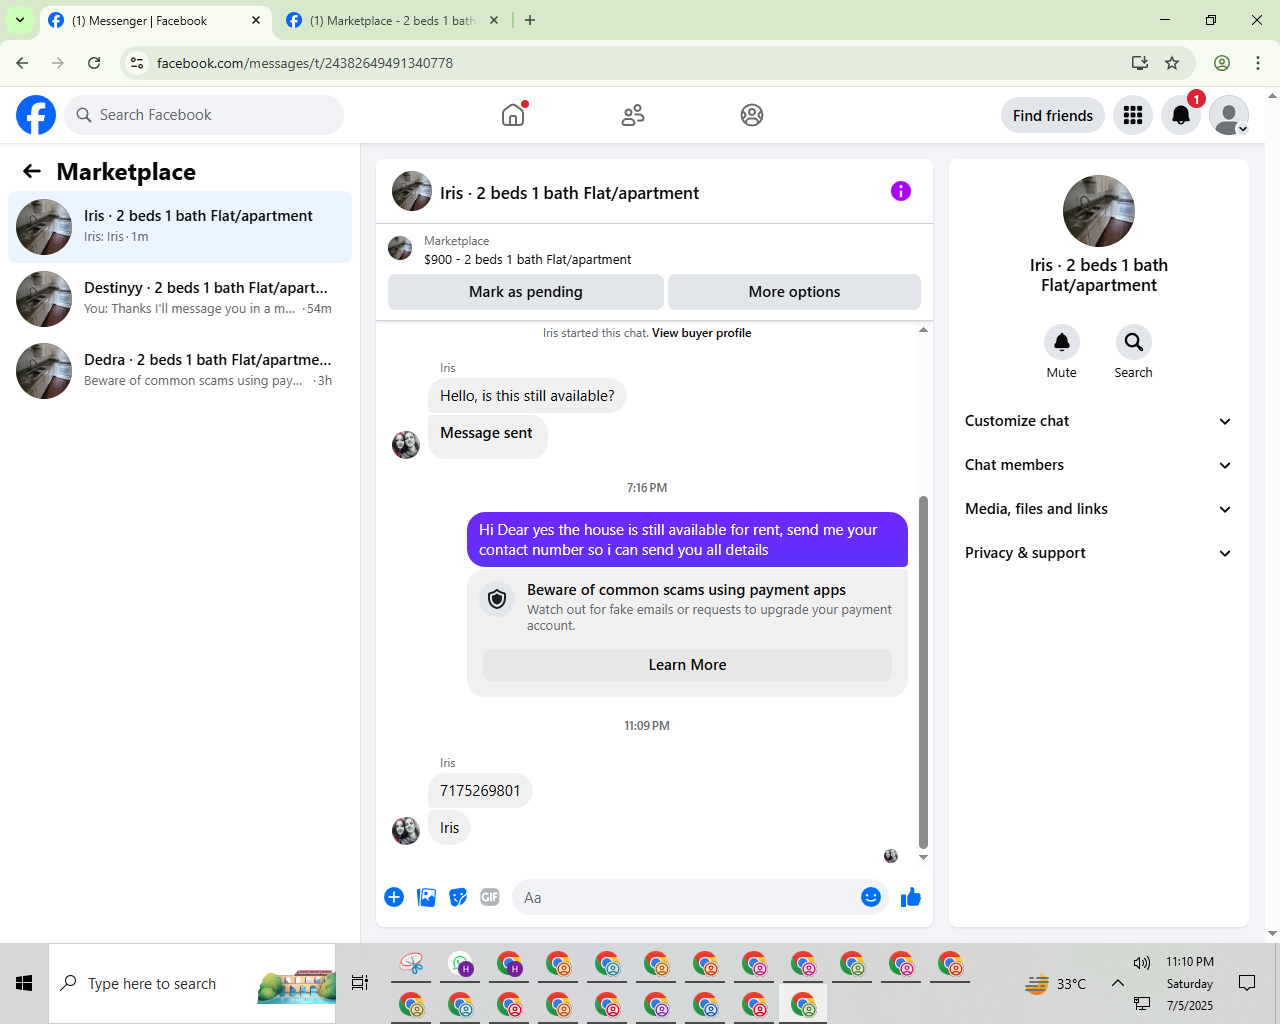Open listing thumbnail in chat header
This screenshot has height=1024, width=1280.
pyautogui.click(x=412, y=191)
